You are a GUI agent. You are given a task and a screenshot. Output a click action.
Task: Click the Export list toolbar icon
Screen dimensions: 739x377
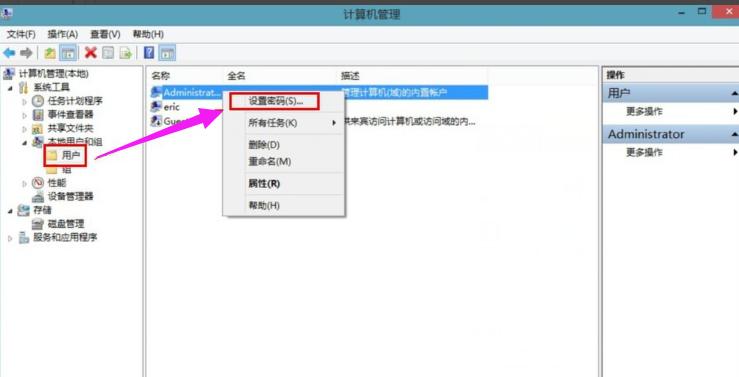(x=126, y=53)
